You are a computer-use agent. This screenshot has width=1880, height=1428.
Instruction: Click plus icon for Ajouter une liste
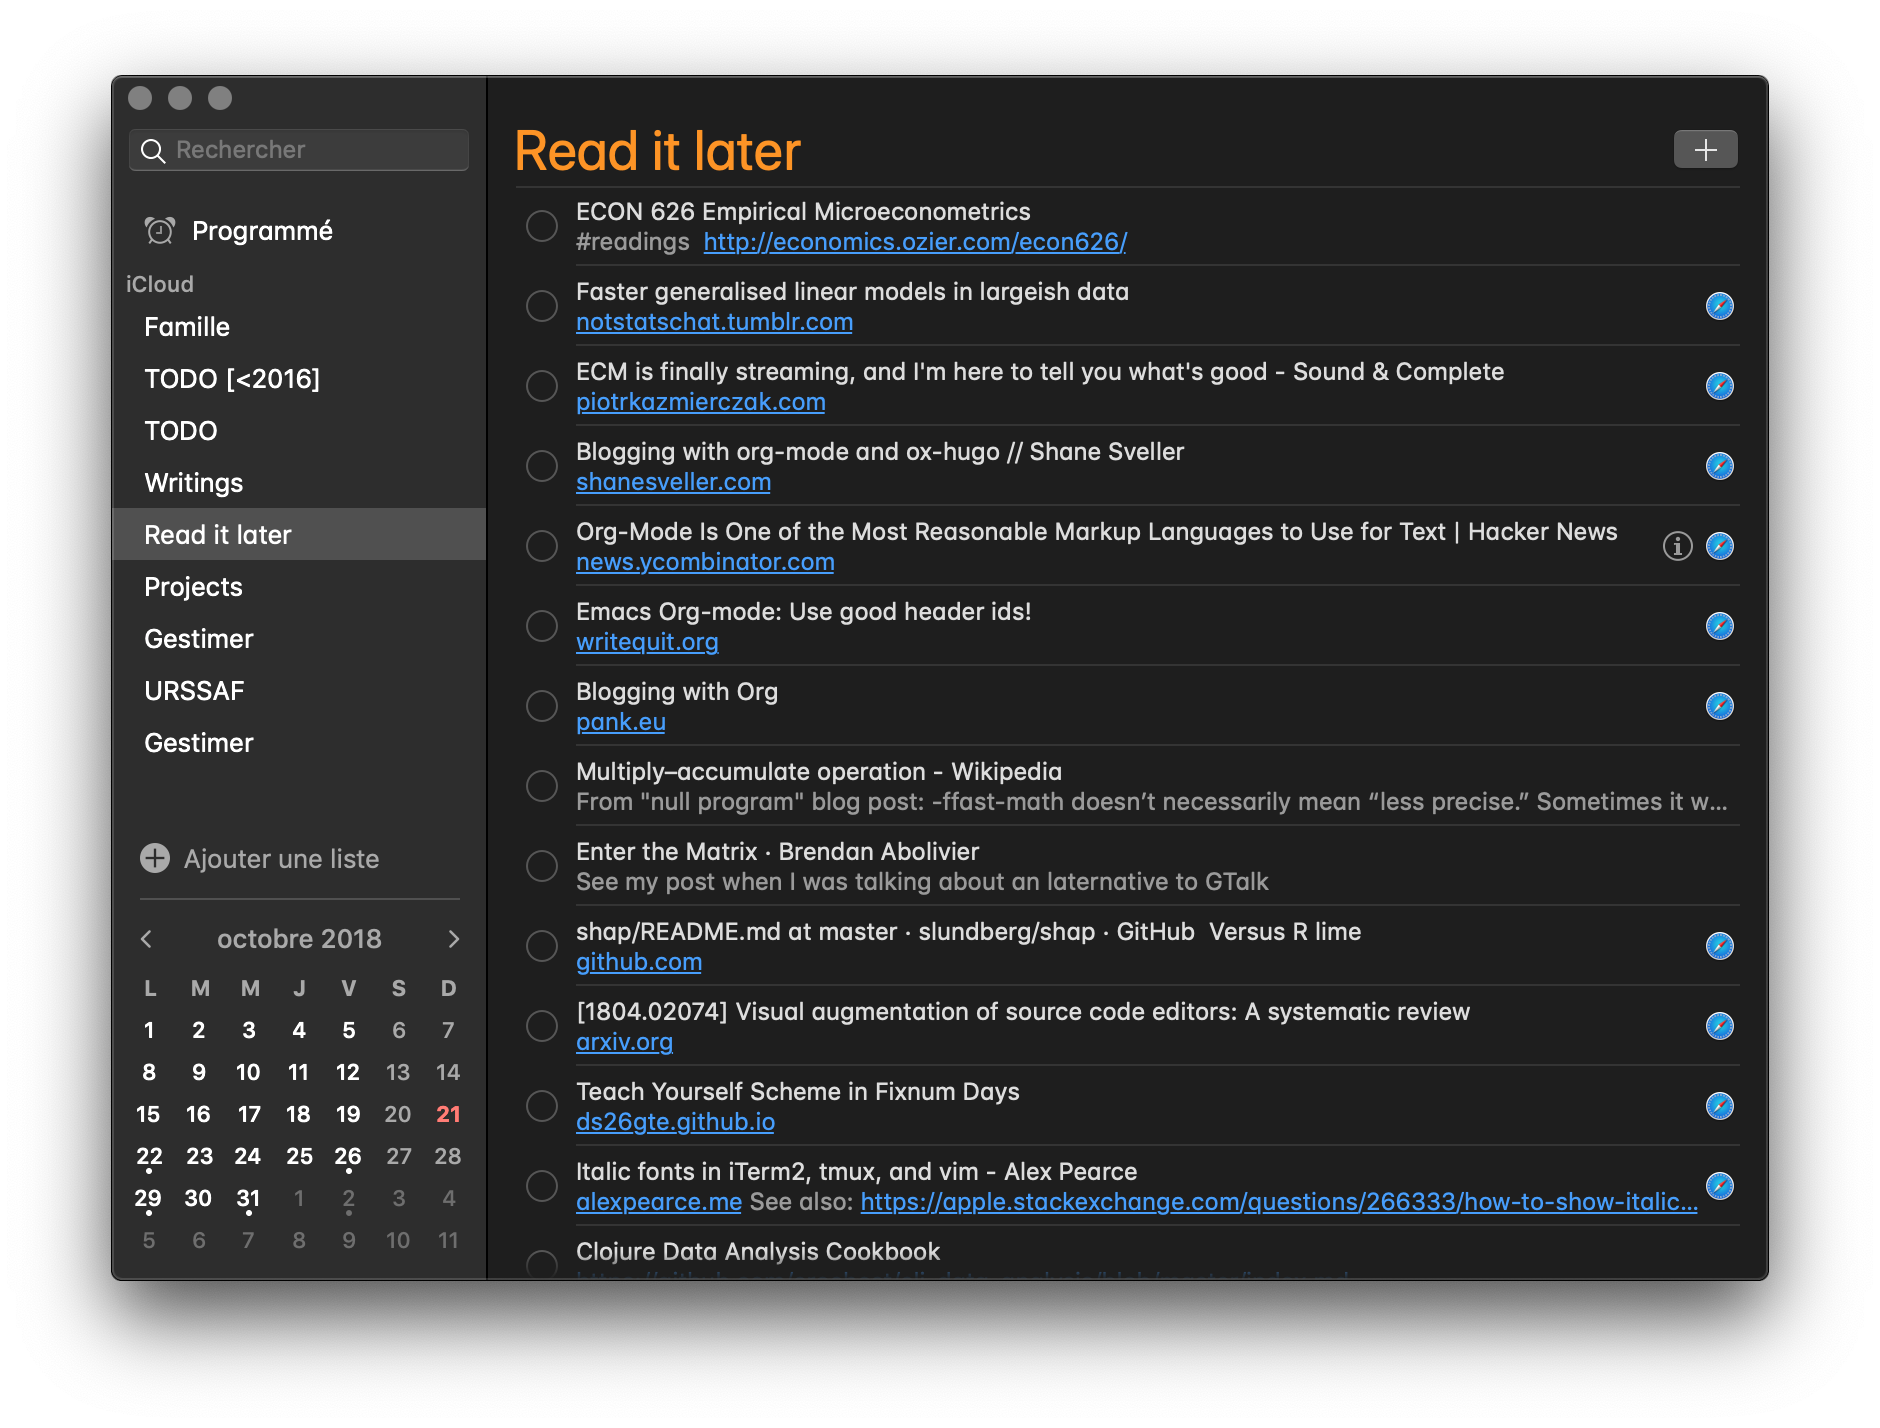tap(155, 859)
